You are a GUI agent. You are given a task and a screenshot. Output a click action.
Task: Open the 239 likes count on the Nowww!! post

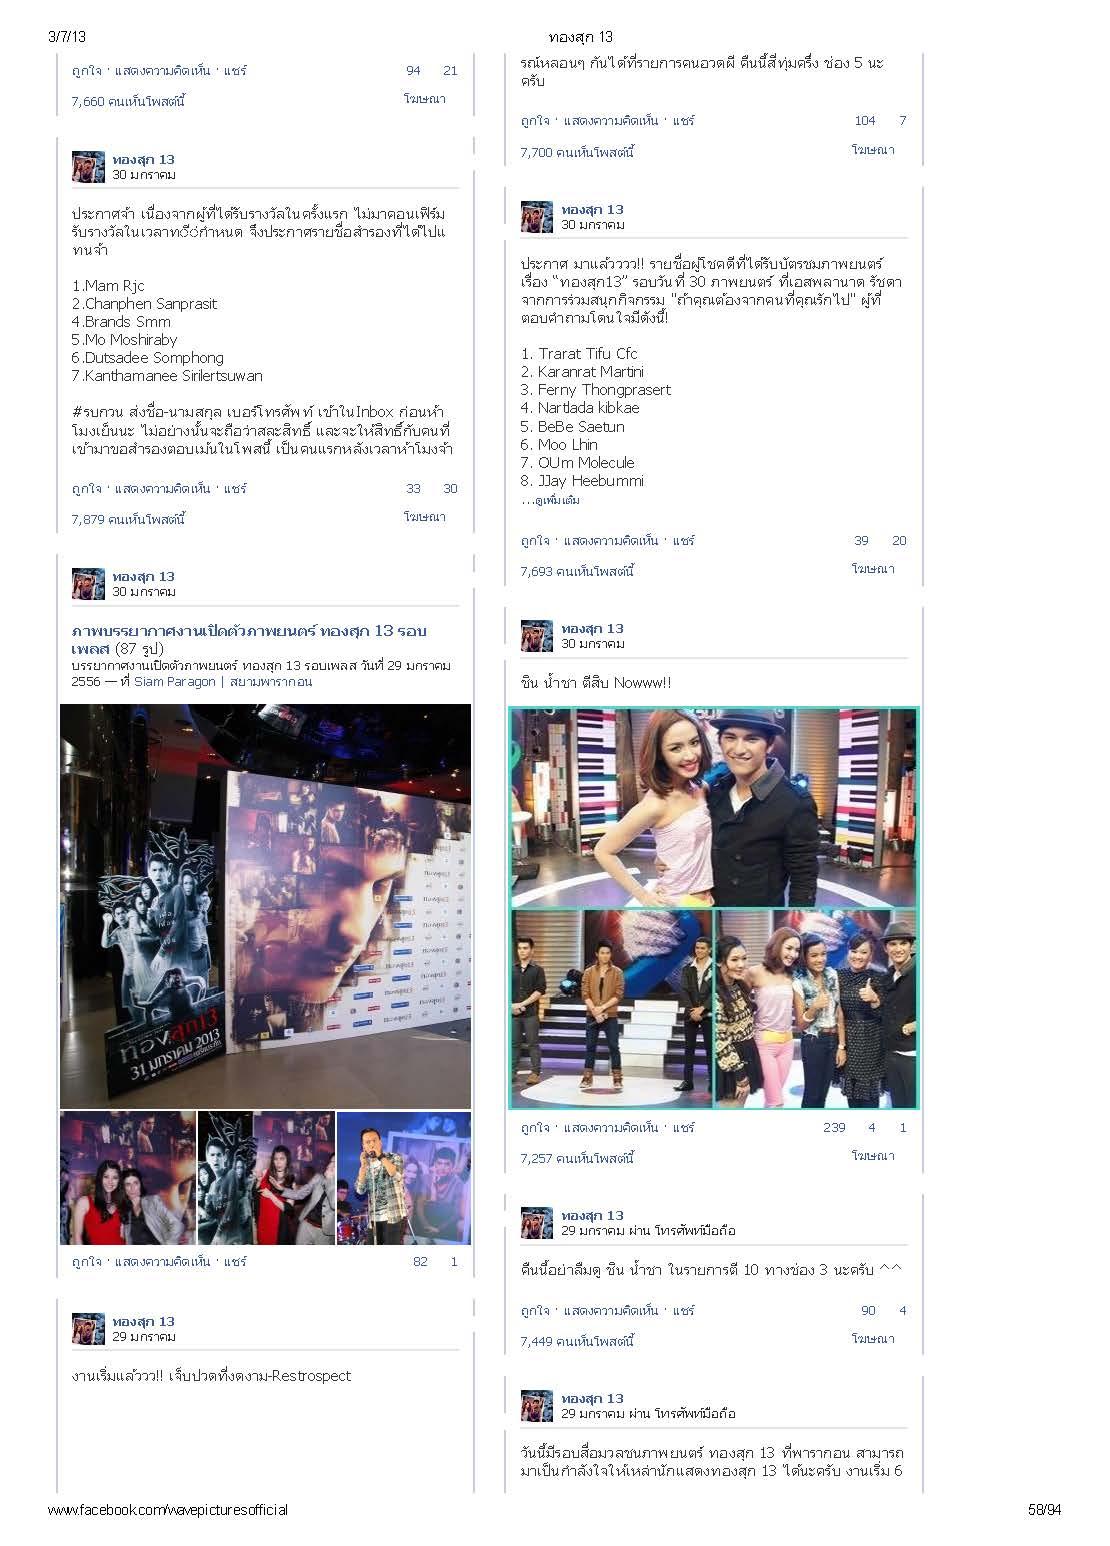(x=834, y=1128)
